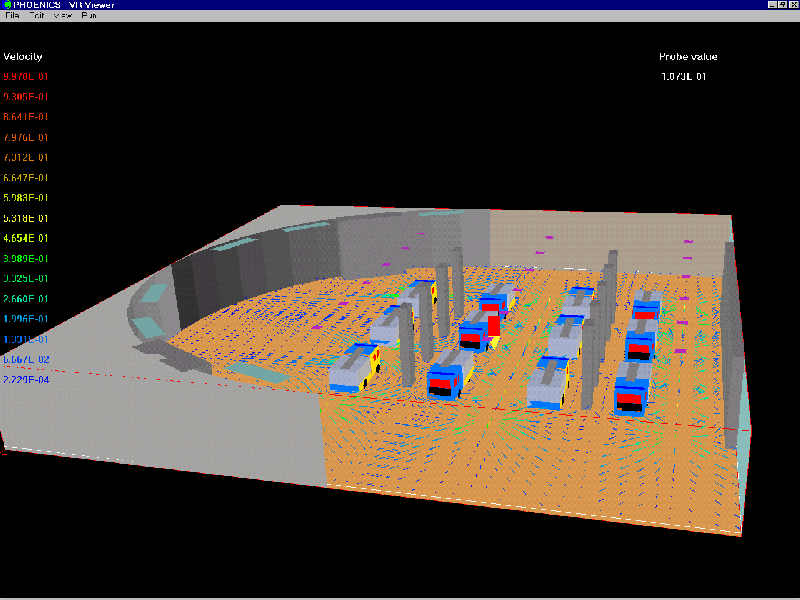The image size is (800, 600).
Task: Select the green 3.989E-01 legend value
Action: tap(26, 258)
